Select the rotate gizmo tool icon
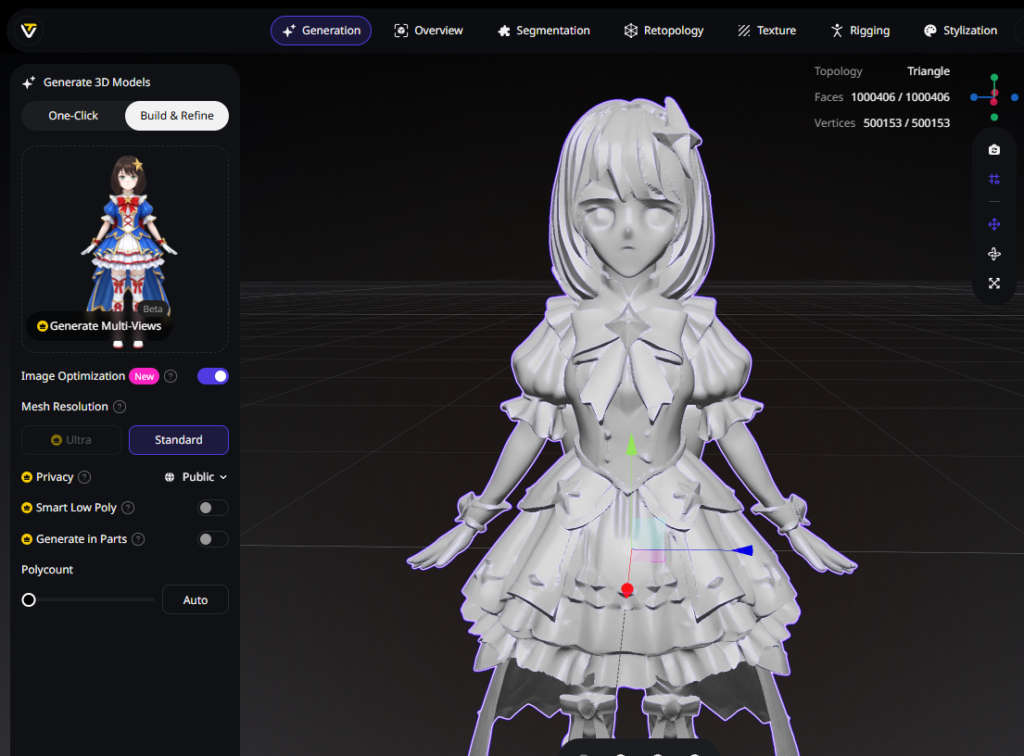The height and width of the screenshot is (756, 1024). click(994, 254)
